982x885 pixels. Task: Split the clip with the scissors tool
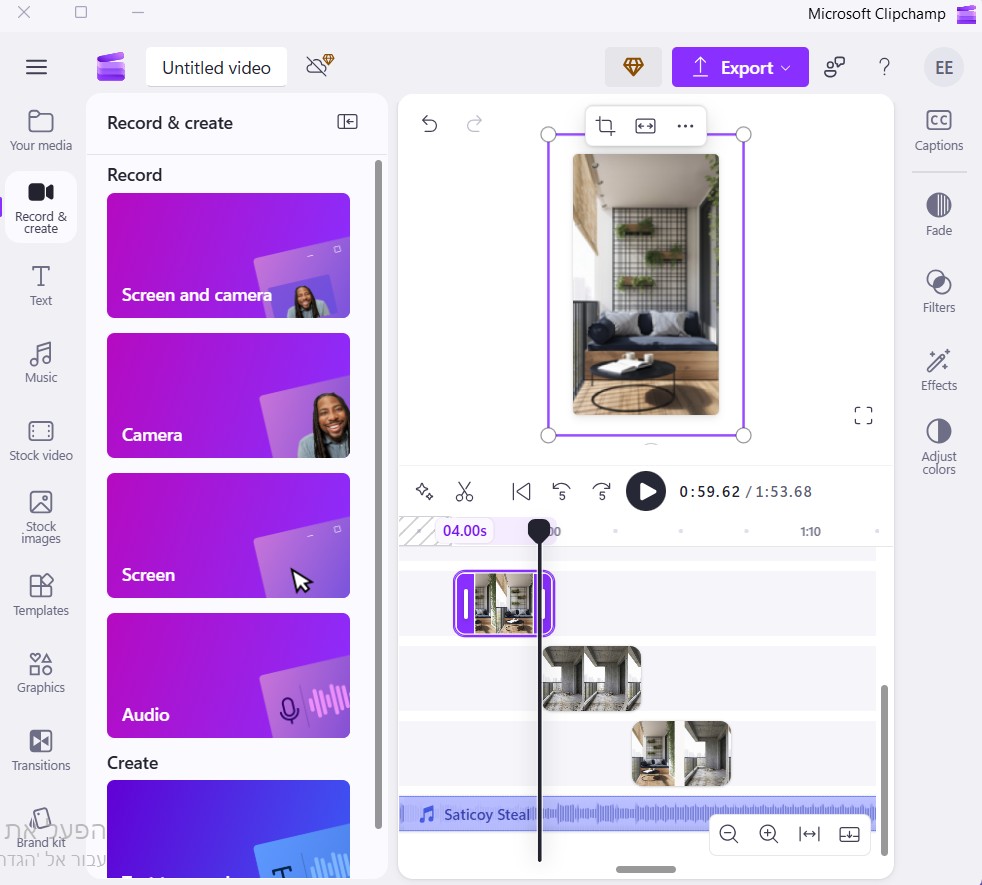coord(464,491)
